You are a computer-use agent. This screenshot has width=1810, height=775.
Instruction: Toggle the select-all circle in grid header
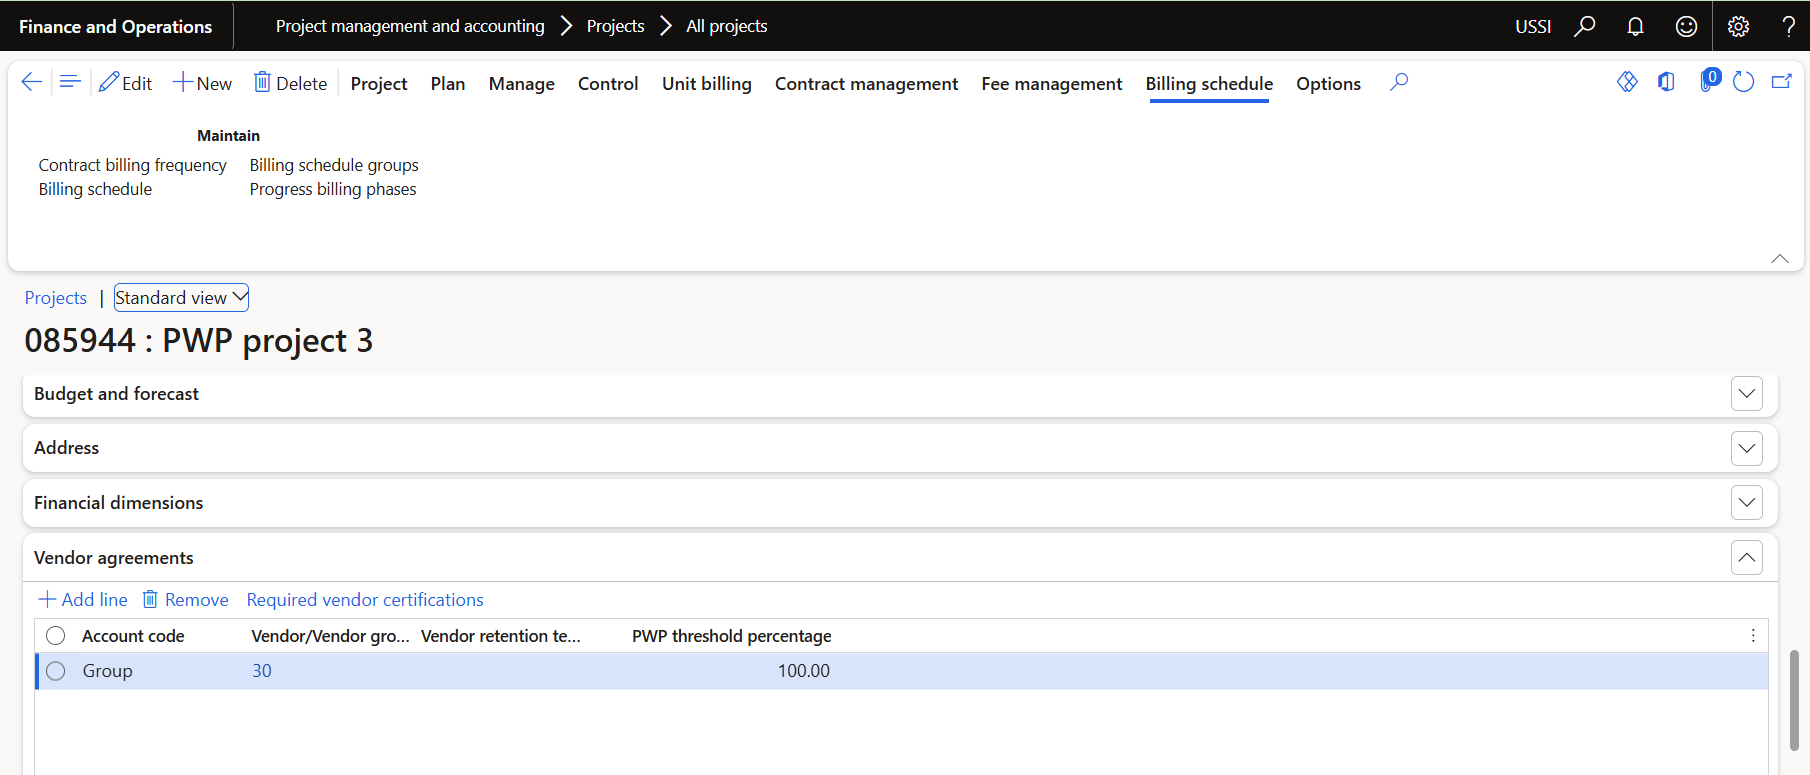pos(56,636)
